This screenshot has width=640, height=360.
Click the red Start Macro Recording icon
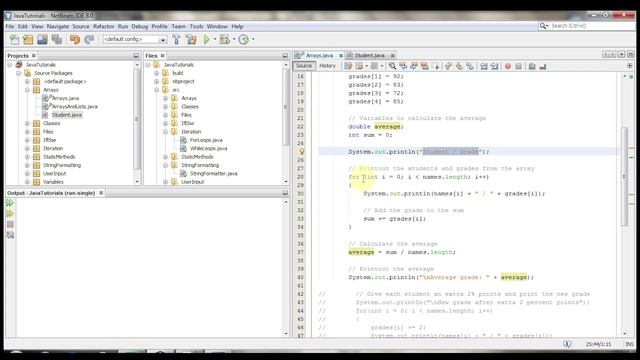pos(508,66)
